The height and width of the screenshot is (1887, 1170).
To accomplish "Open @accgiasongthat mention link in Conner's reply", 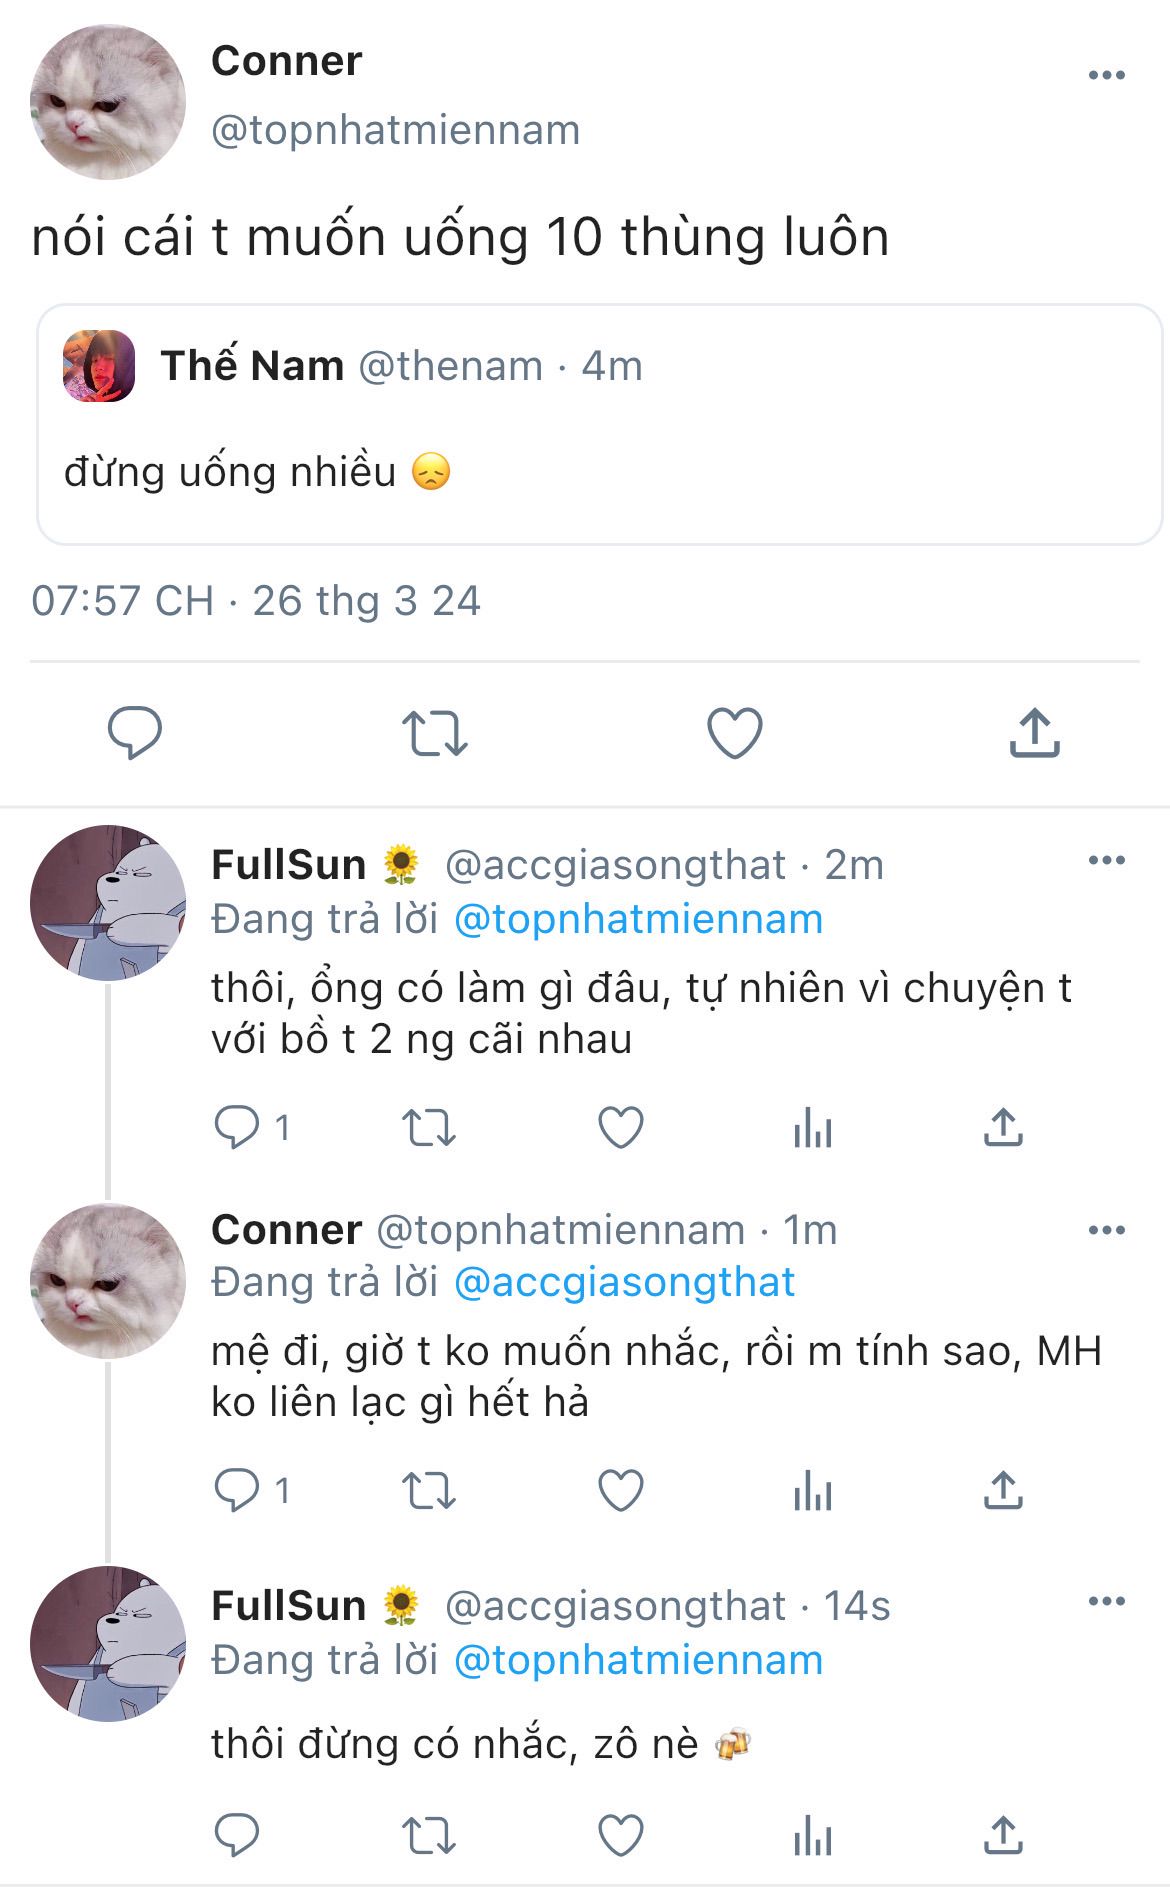I will [624, 1282].
